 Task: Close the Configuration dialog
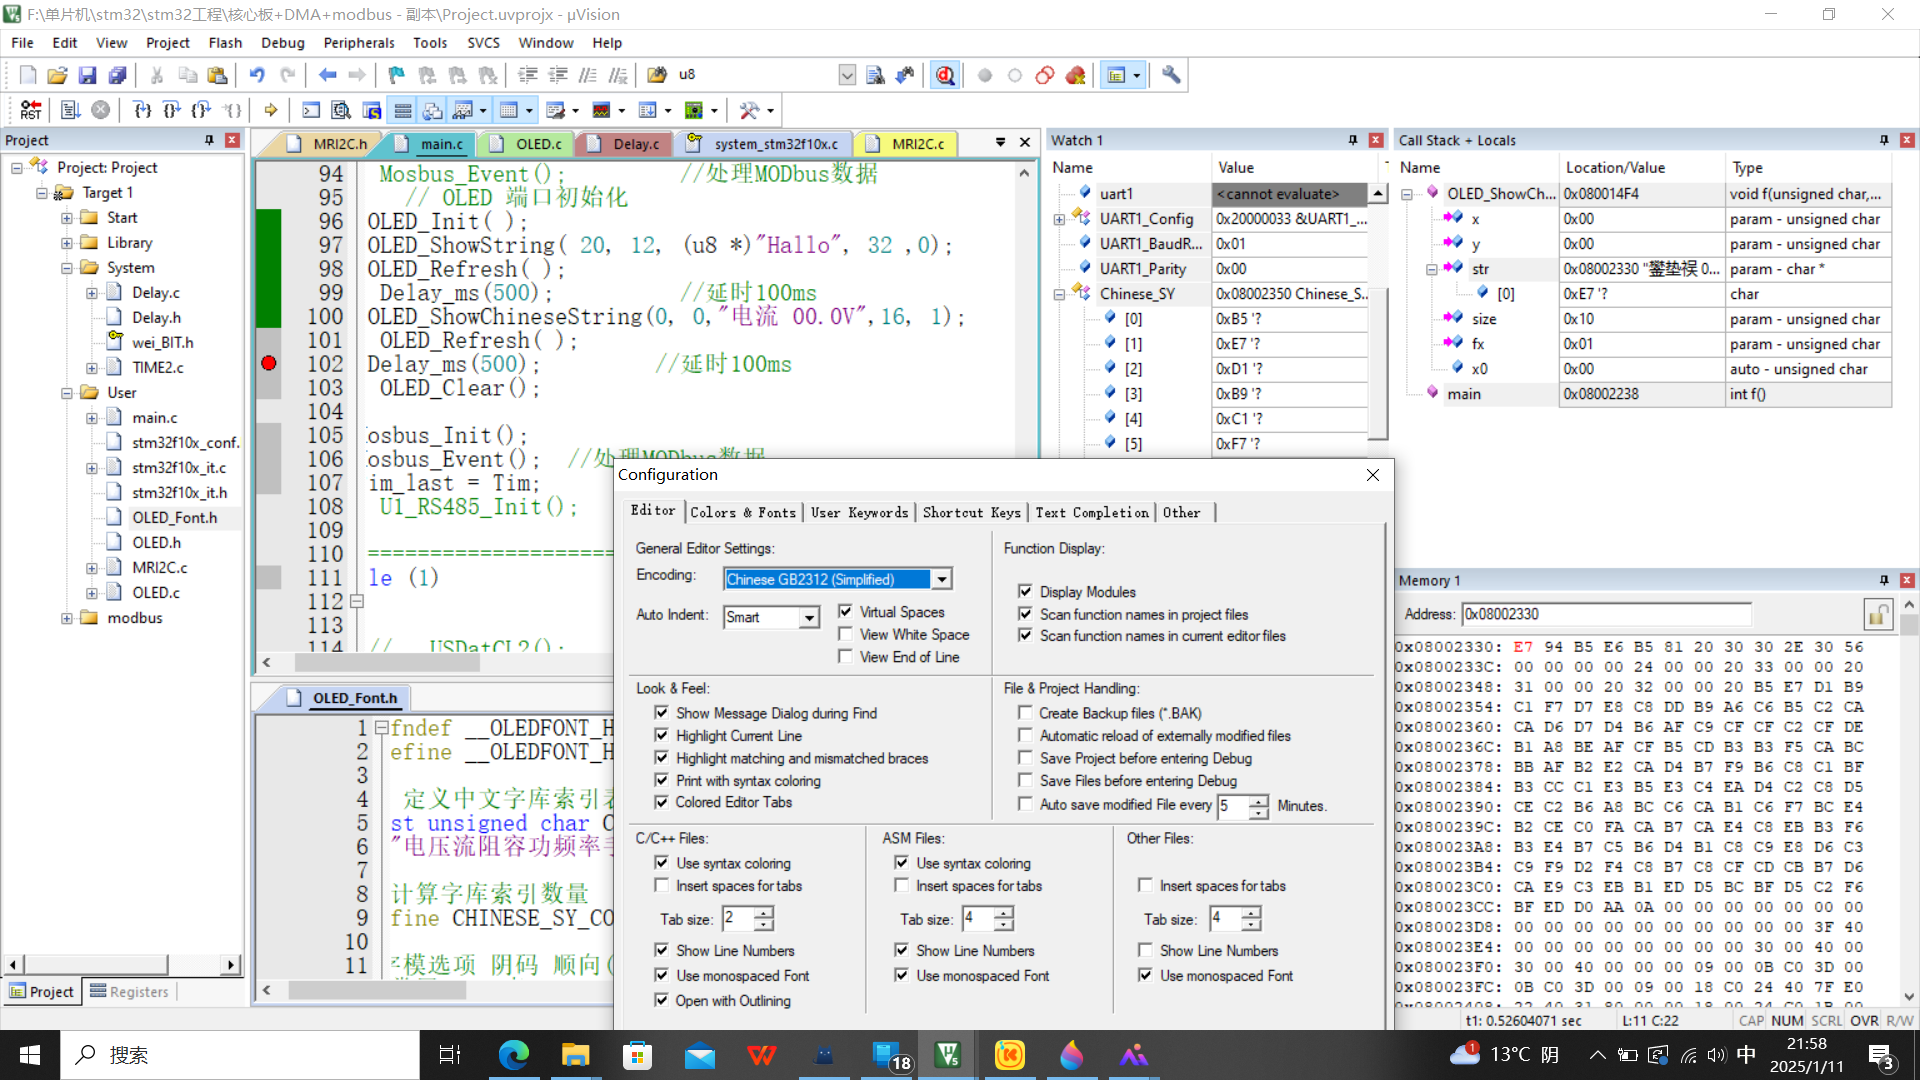(x=1373, y=475)
